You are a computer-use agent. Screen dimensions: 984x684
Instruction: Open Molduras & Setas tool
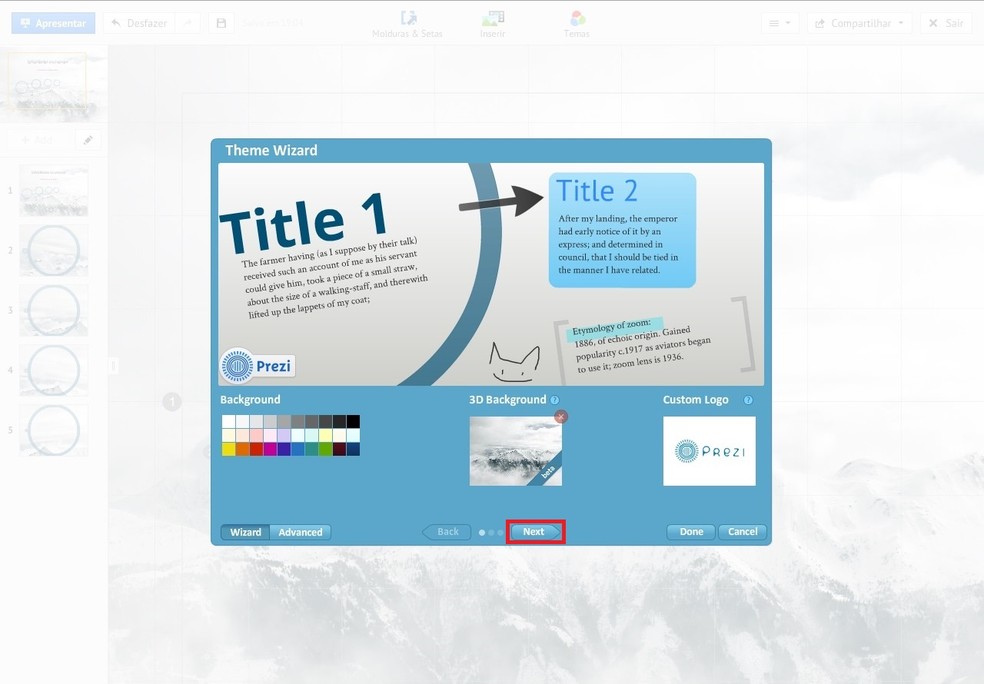pyautogui.click(x=408, y=24)
